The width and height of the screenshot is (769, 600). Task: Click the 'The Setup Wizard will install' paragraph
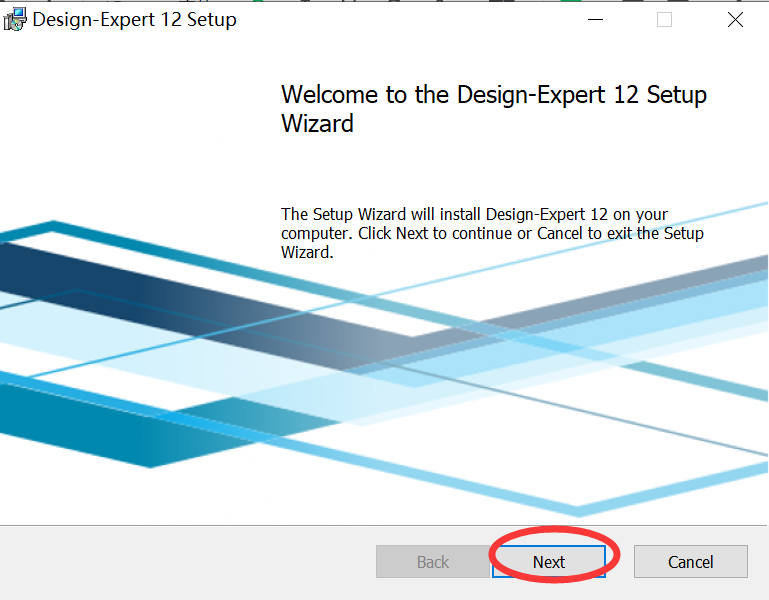tap(492, 233)
